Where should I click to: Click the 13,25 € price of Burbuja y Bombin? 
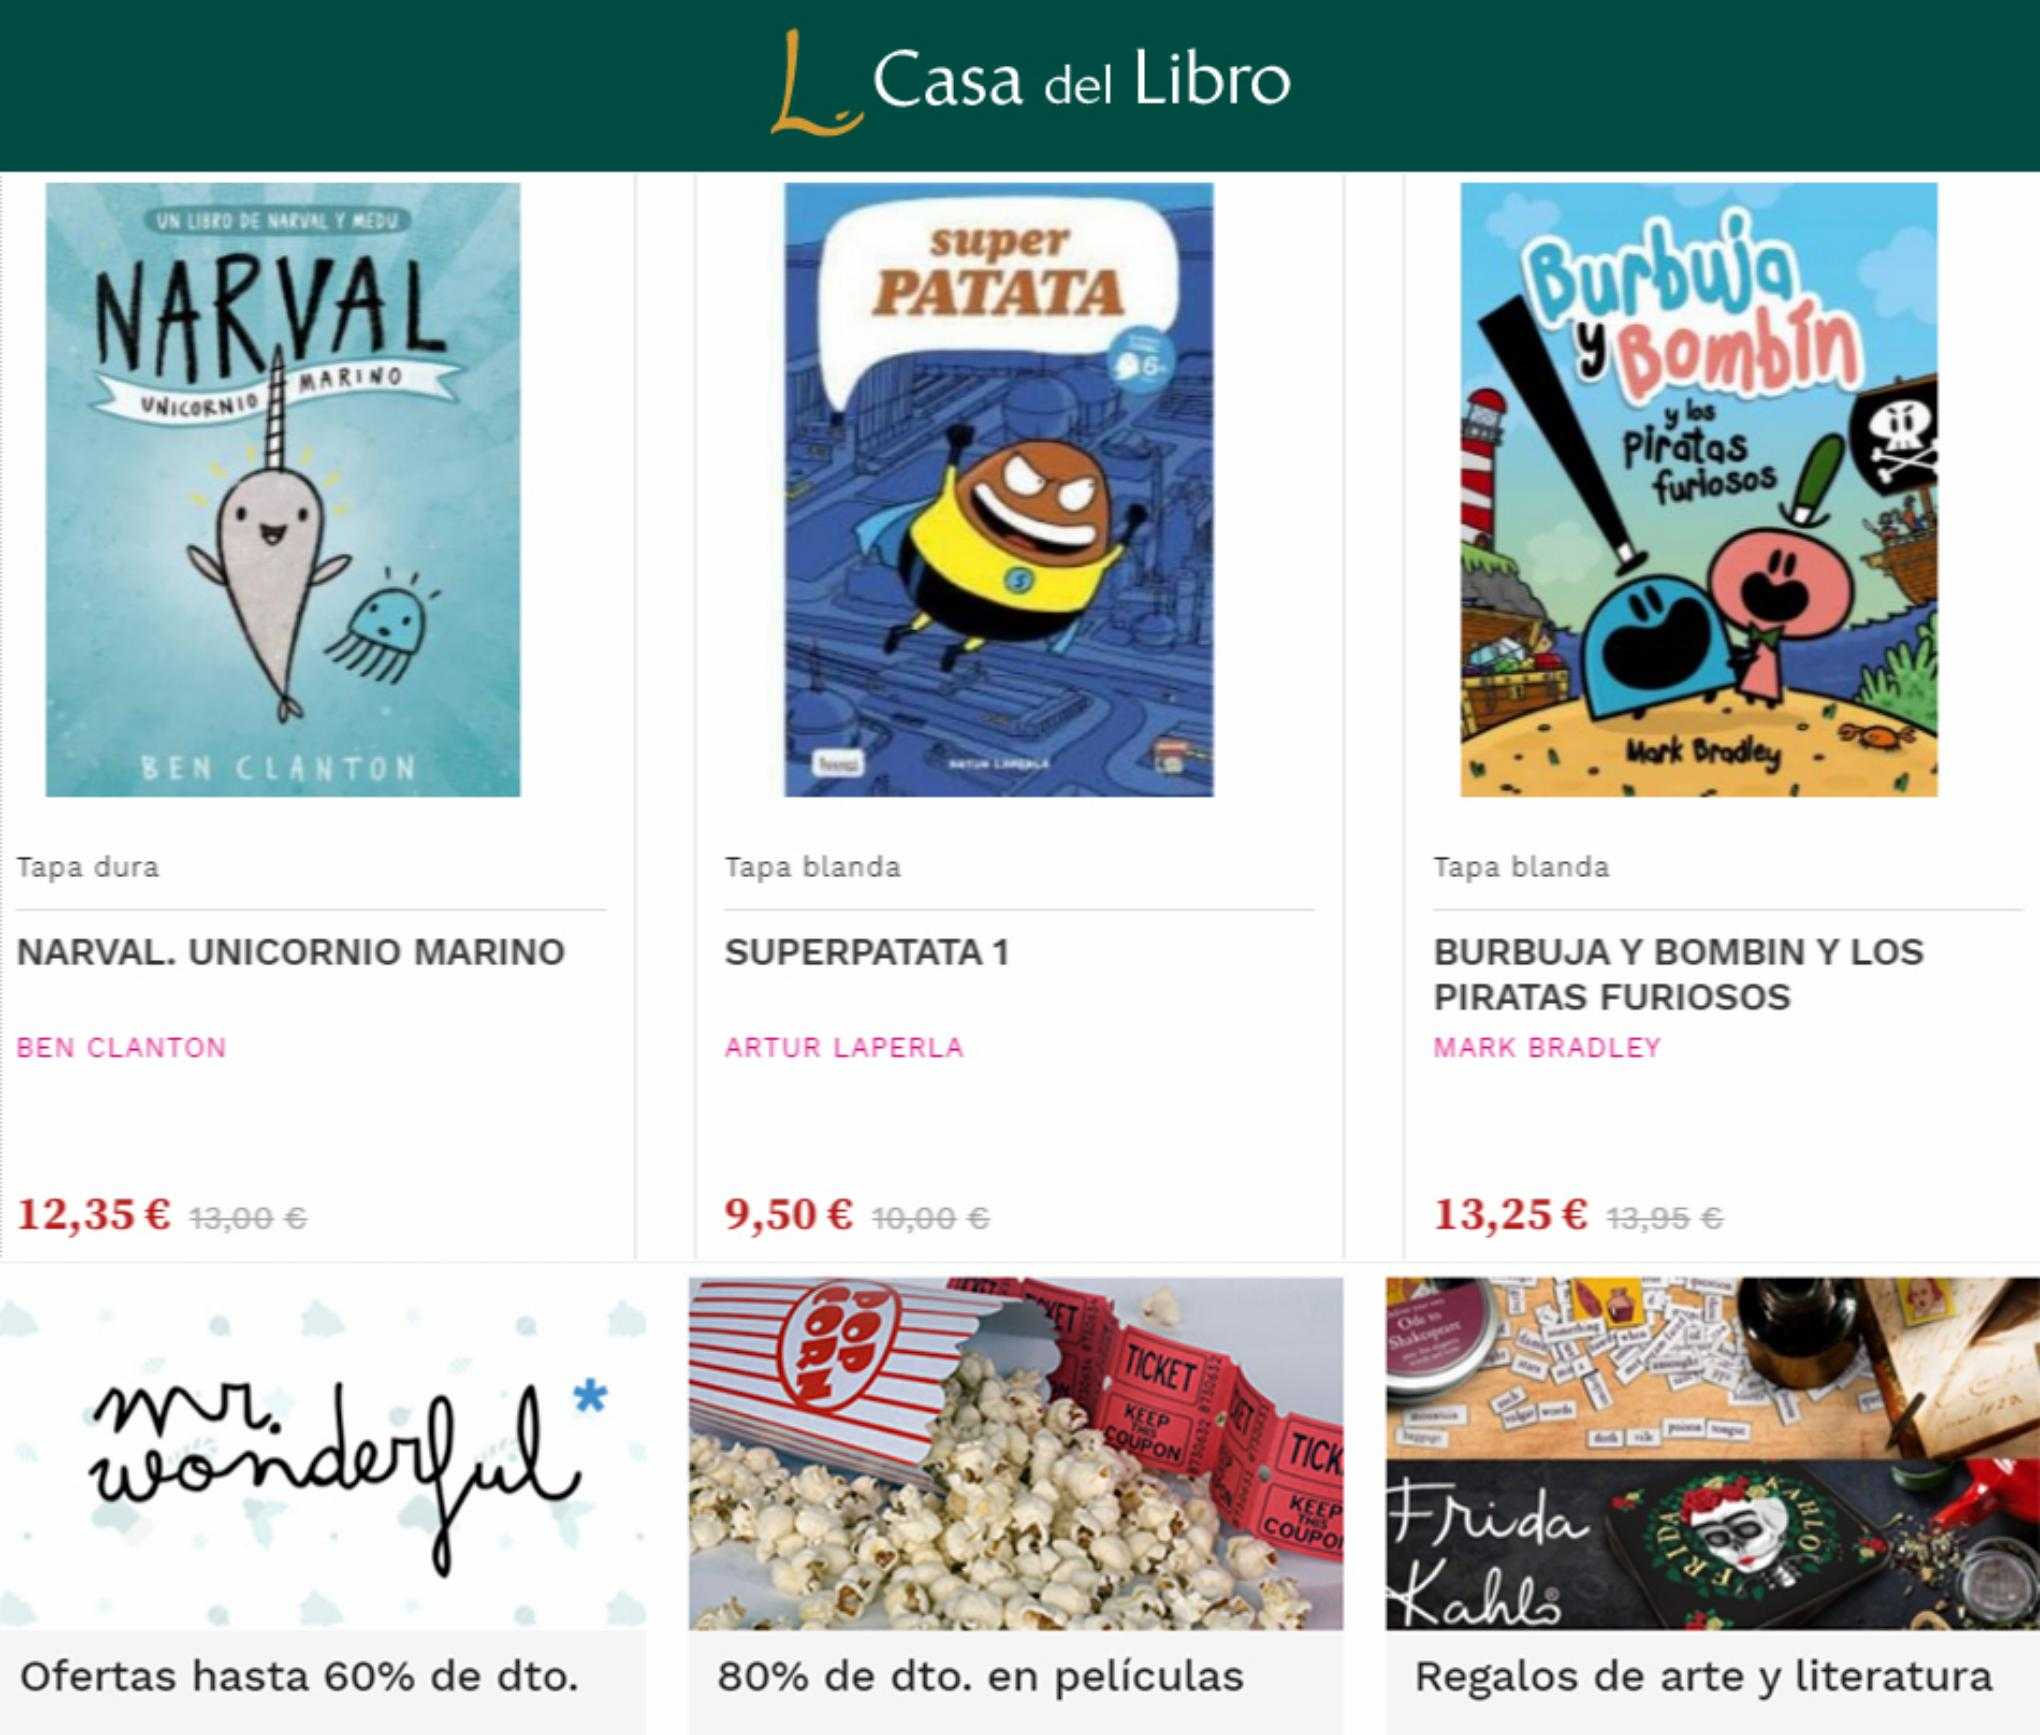tap(1510, 1215)
